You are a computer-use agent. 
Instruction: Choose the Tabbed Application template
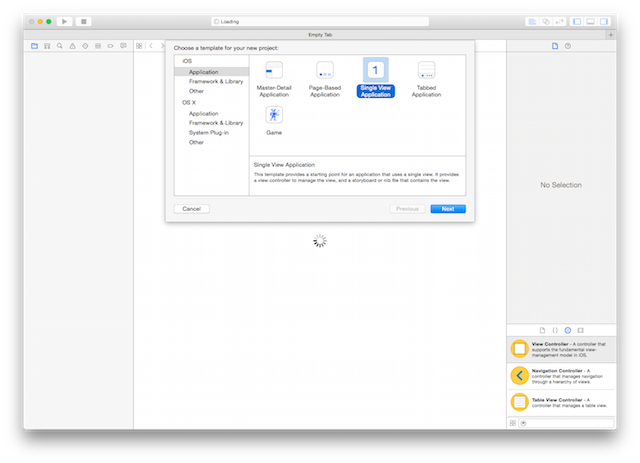point(426,78)
